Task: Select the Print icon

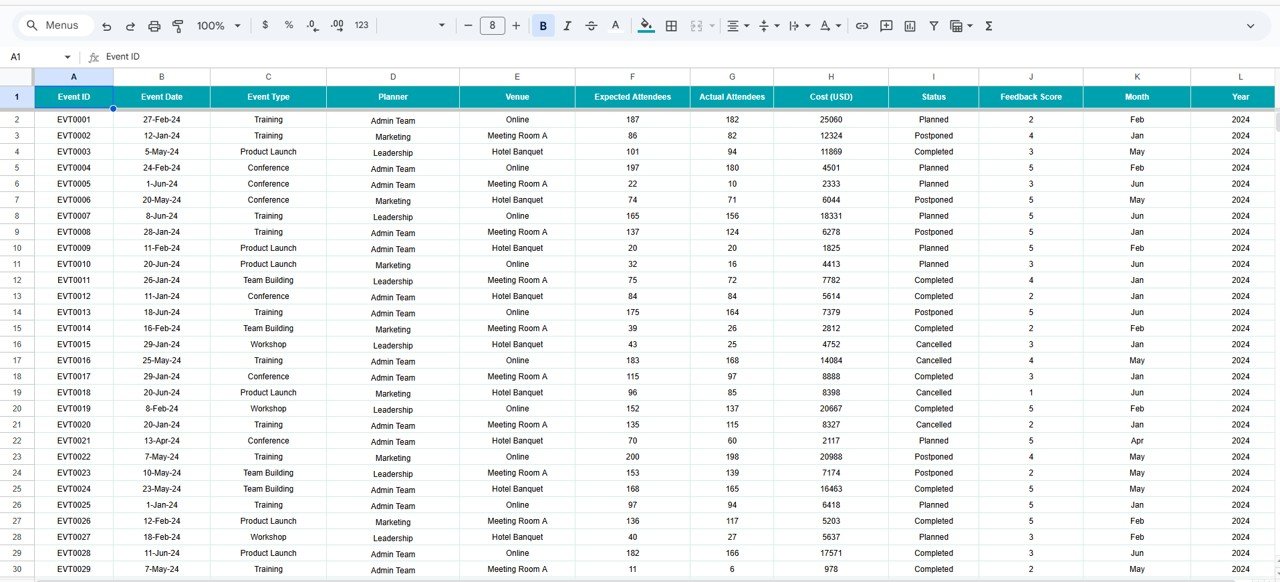Action: (x=153, y=25)
